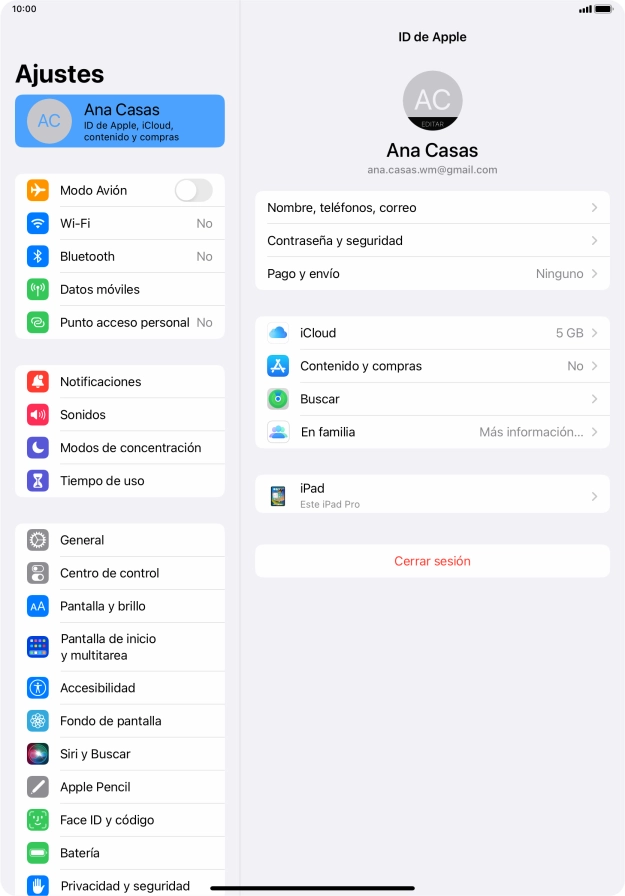
Task: Expand Nombre, teléfonos, correo chevron
Action: [x=594, y=207]
